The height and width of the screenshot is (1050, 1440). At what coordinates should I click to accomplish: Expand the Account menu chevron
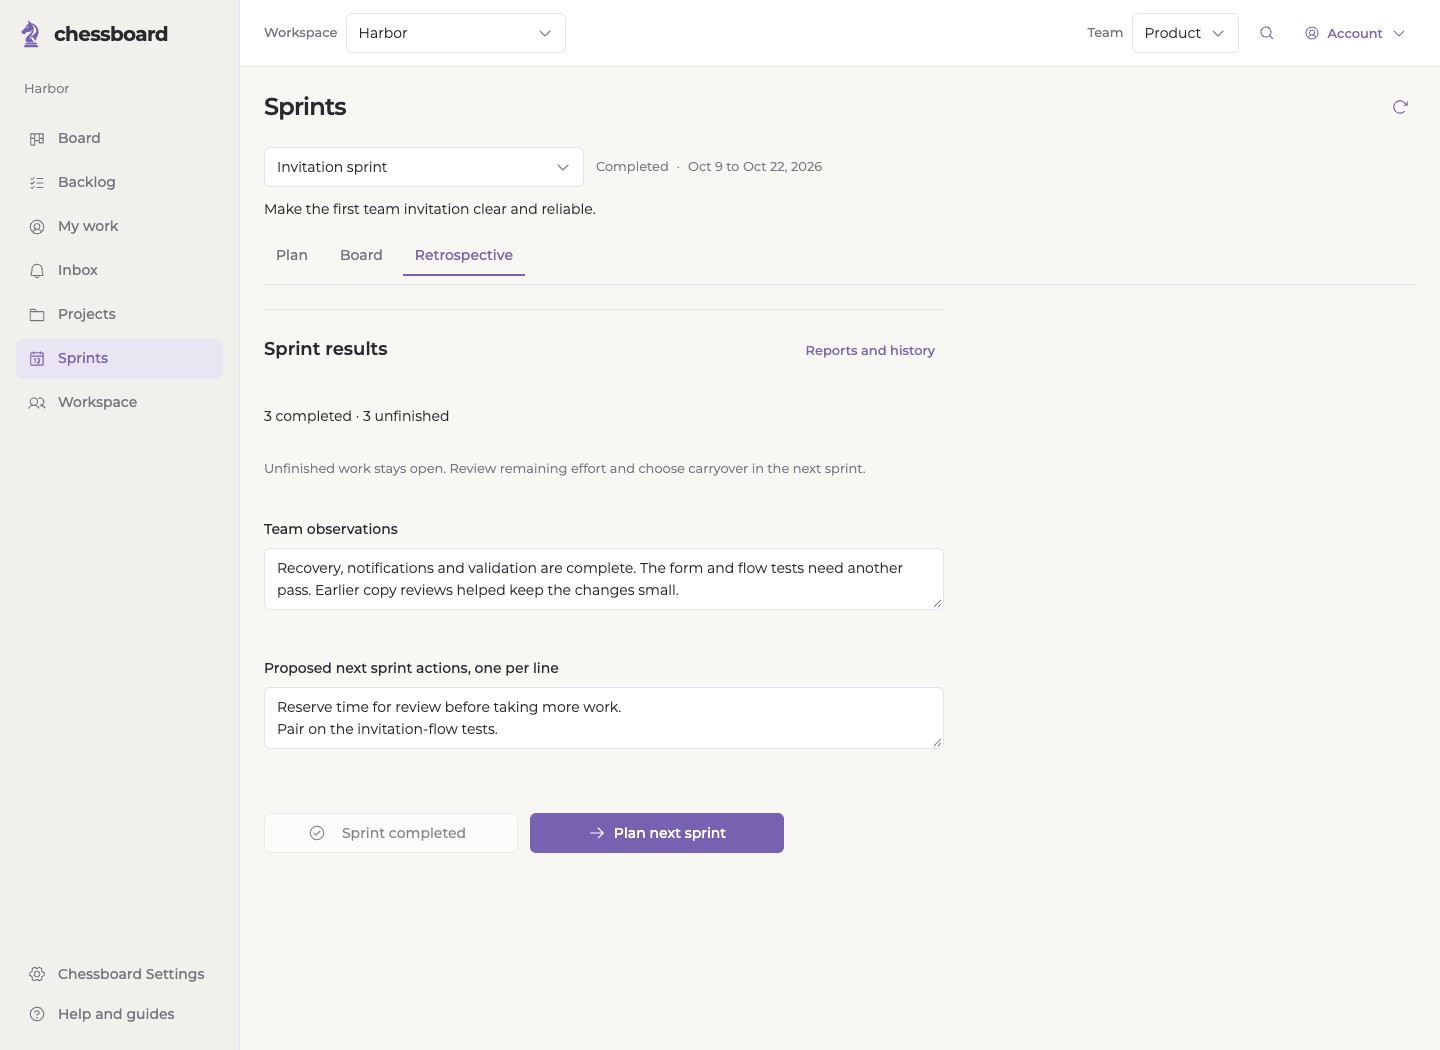point(1399,33)
